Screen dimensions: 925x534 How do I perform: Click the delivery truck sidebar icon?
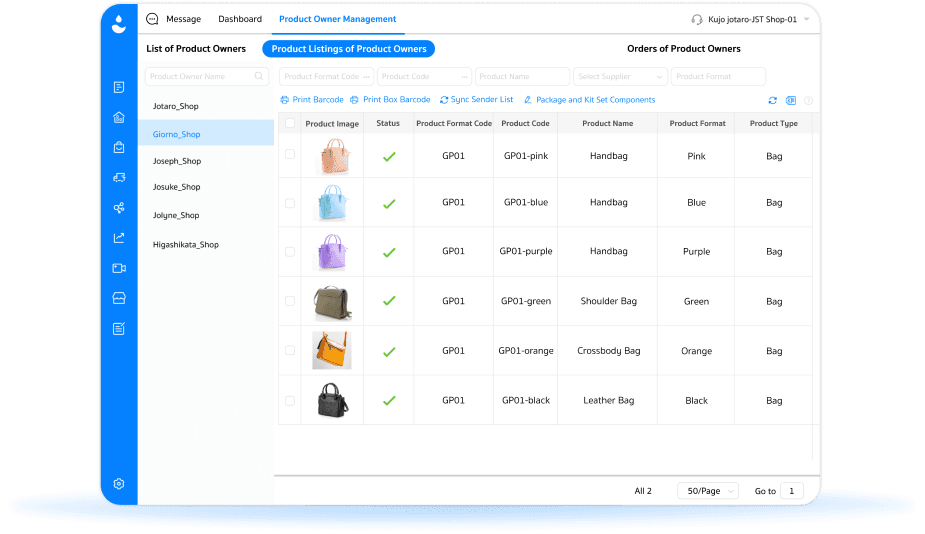119,177
